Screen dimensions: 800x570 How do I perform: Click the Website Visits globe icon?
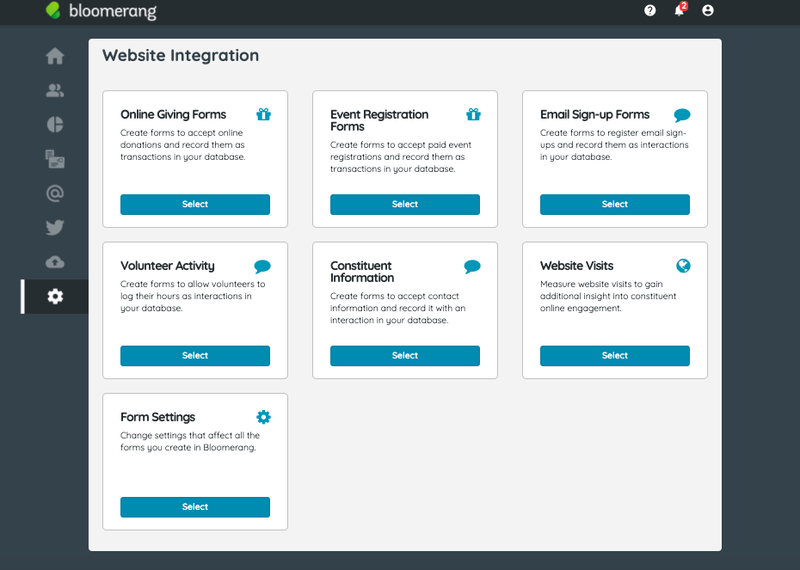pos(683,266)
